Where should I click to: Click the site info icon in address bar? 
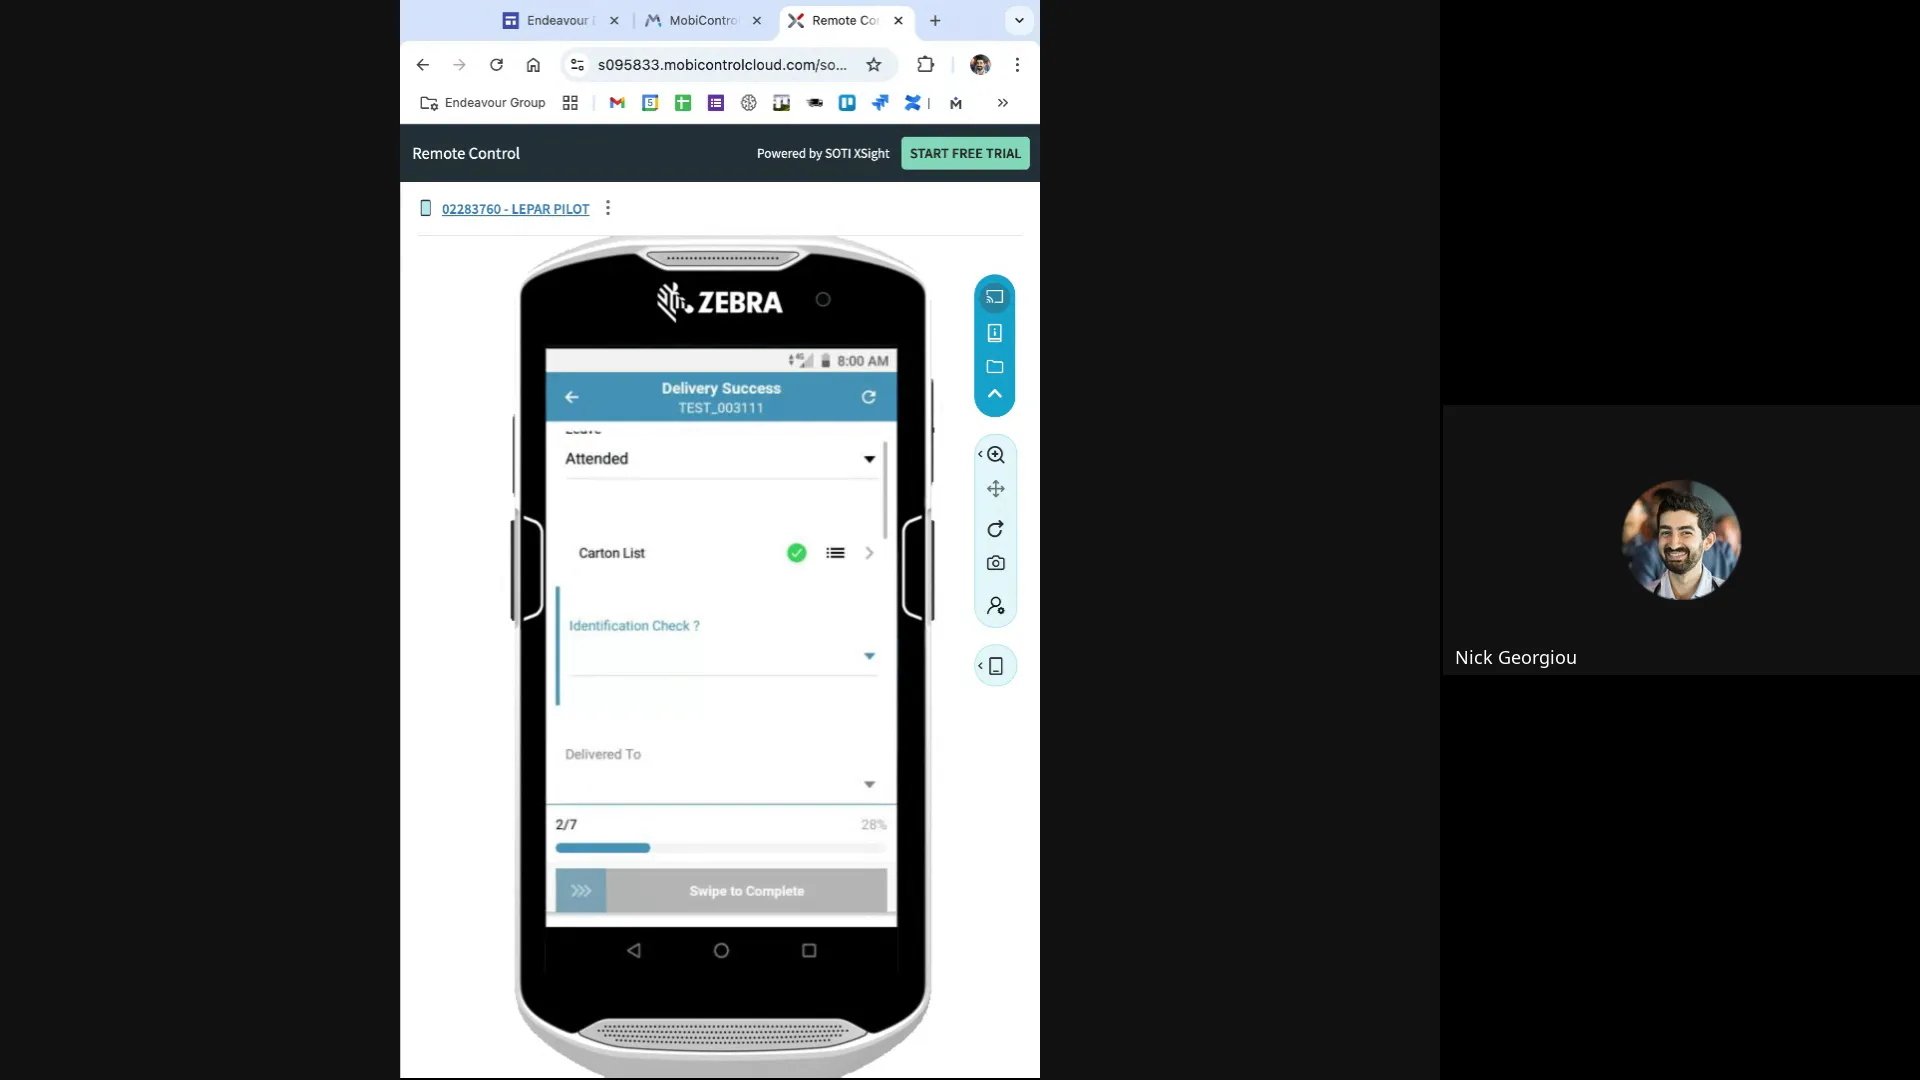[577, 65]
